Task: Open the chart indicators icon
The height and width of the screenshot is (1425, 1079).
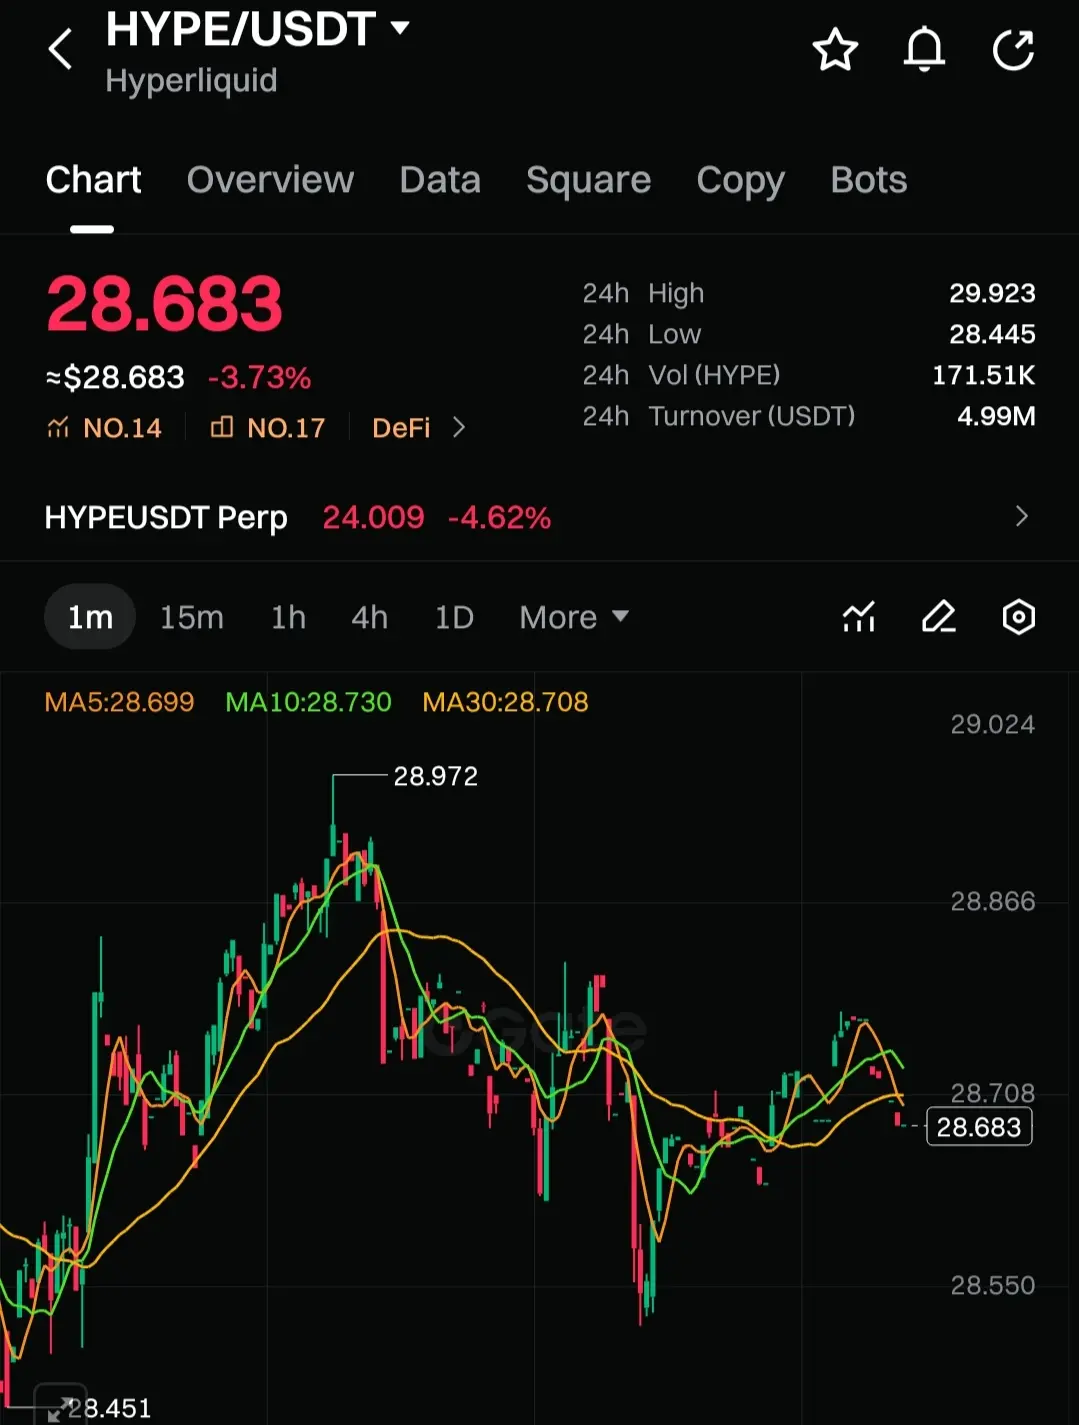Action: pyautogui.click(x=859, y=617)
